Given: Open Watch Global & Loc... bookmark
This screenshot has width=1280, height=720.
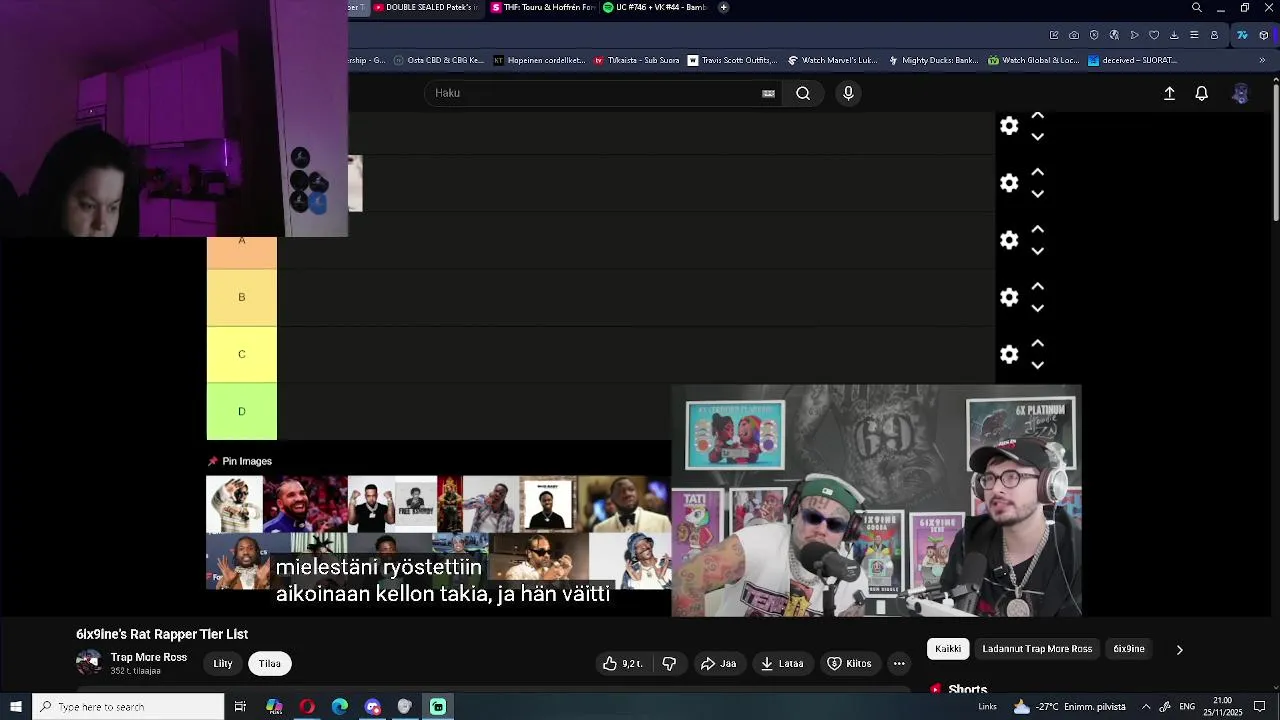Looking at the screenshot, I should pos(1034,60).
